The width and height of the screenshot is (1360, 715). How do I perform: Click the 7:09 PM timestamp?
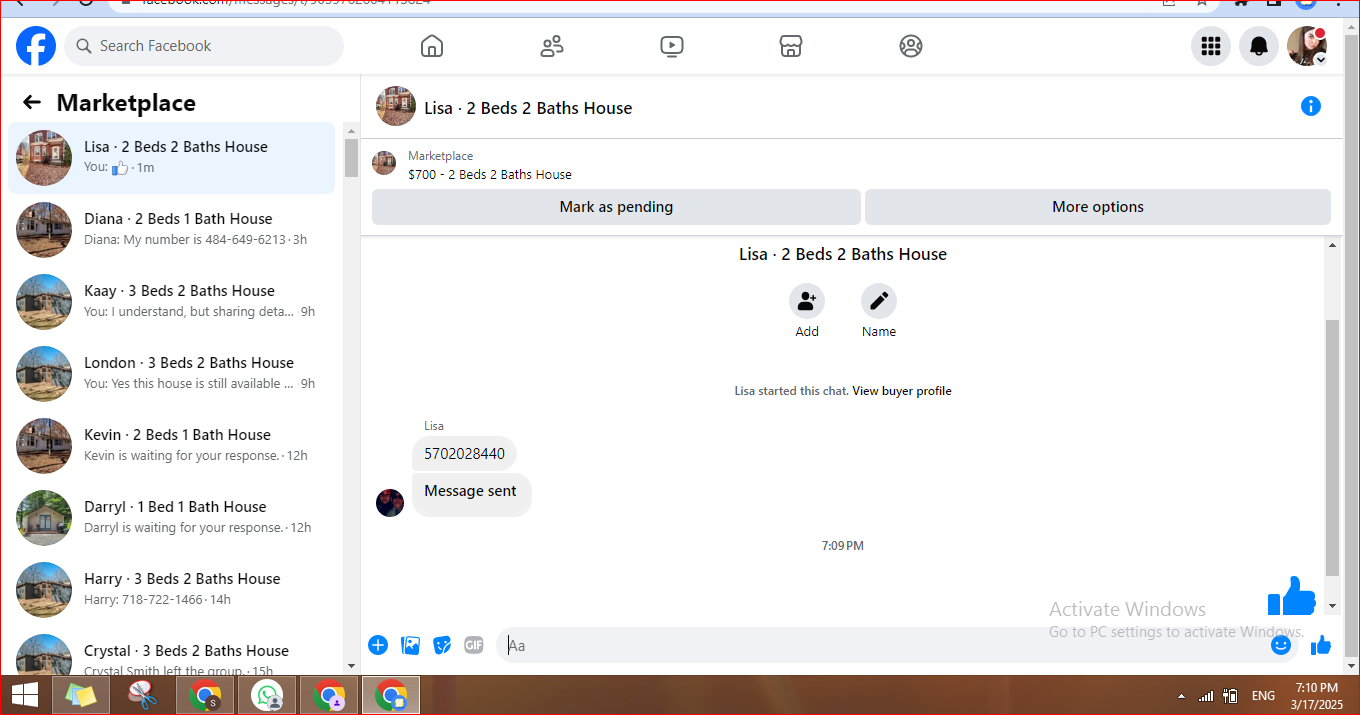click(843, 546)
